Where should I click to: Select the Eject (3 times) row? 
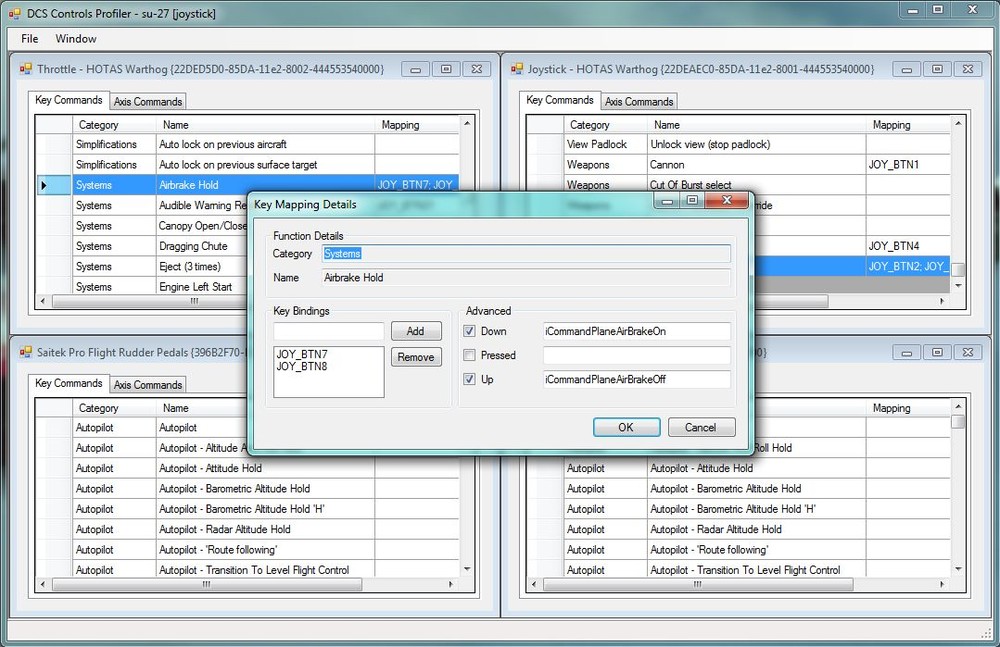143,267
